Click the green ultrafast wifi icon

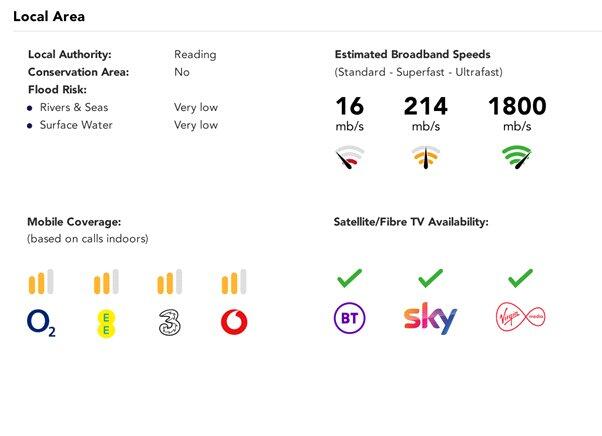coord(517,157)
